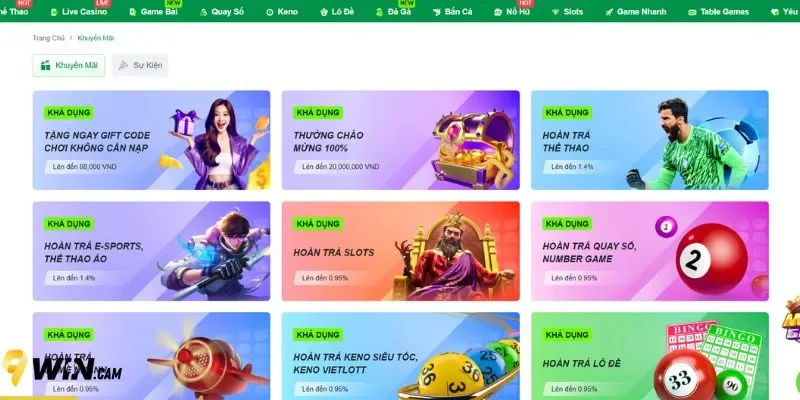Viewport: 800px width, 400px height.
Task: Open the gift code no-deposit promotion
Action: pyautogui.click(x=152, y=140)
